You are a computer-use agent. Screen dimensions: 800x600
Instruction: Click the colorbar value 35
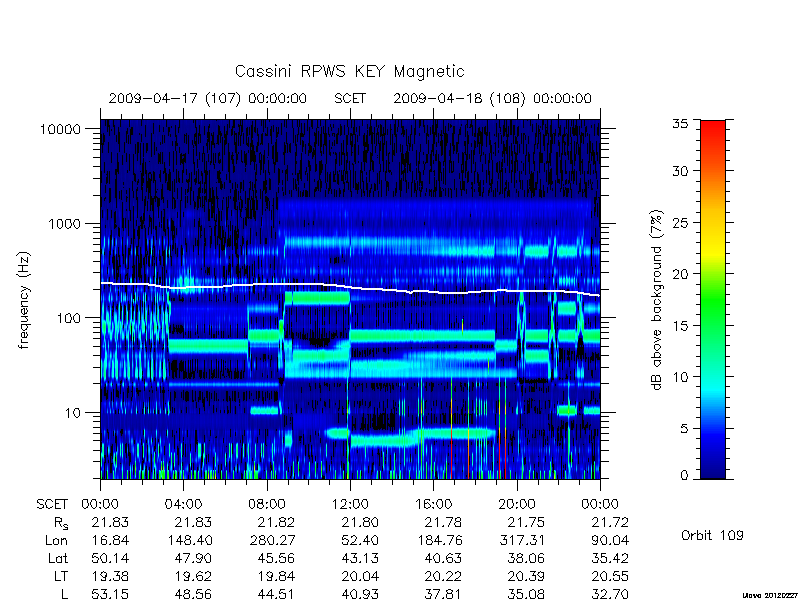tap(680, 124)
